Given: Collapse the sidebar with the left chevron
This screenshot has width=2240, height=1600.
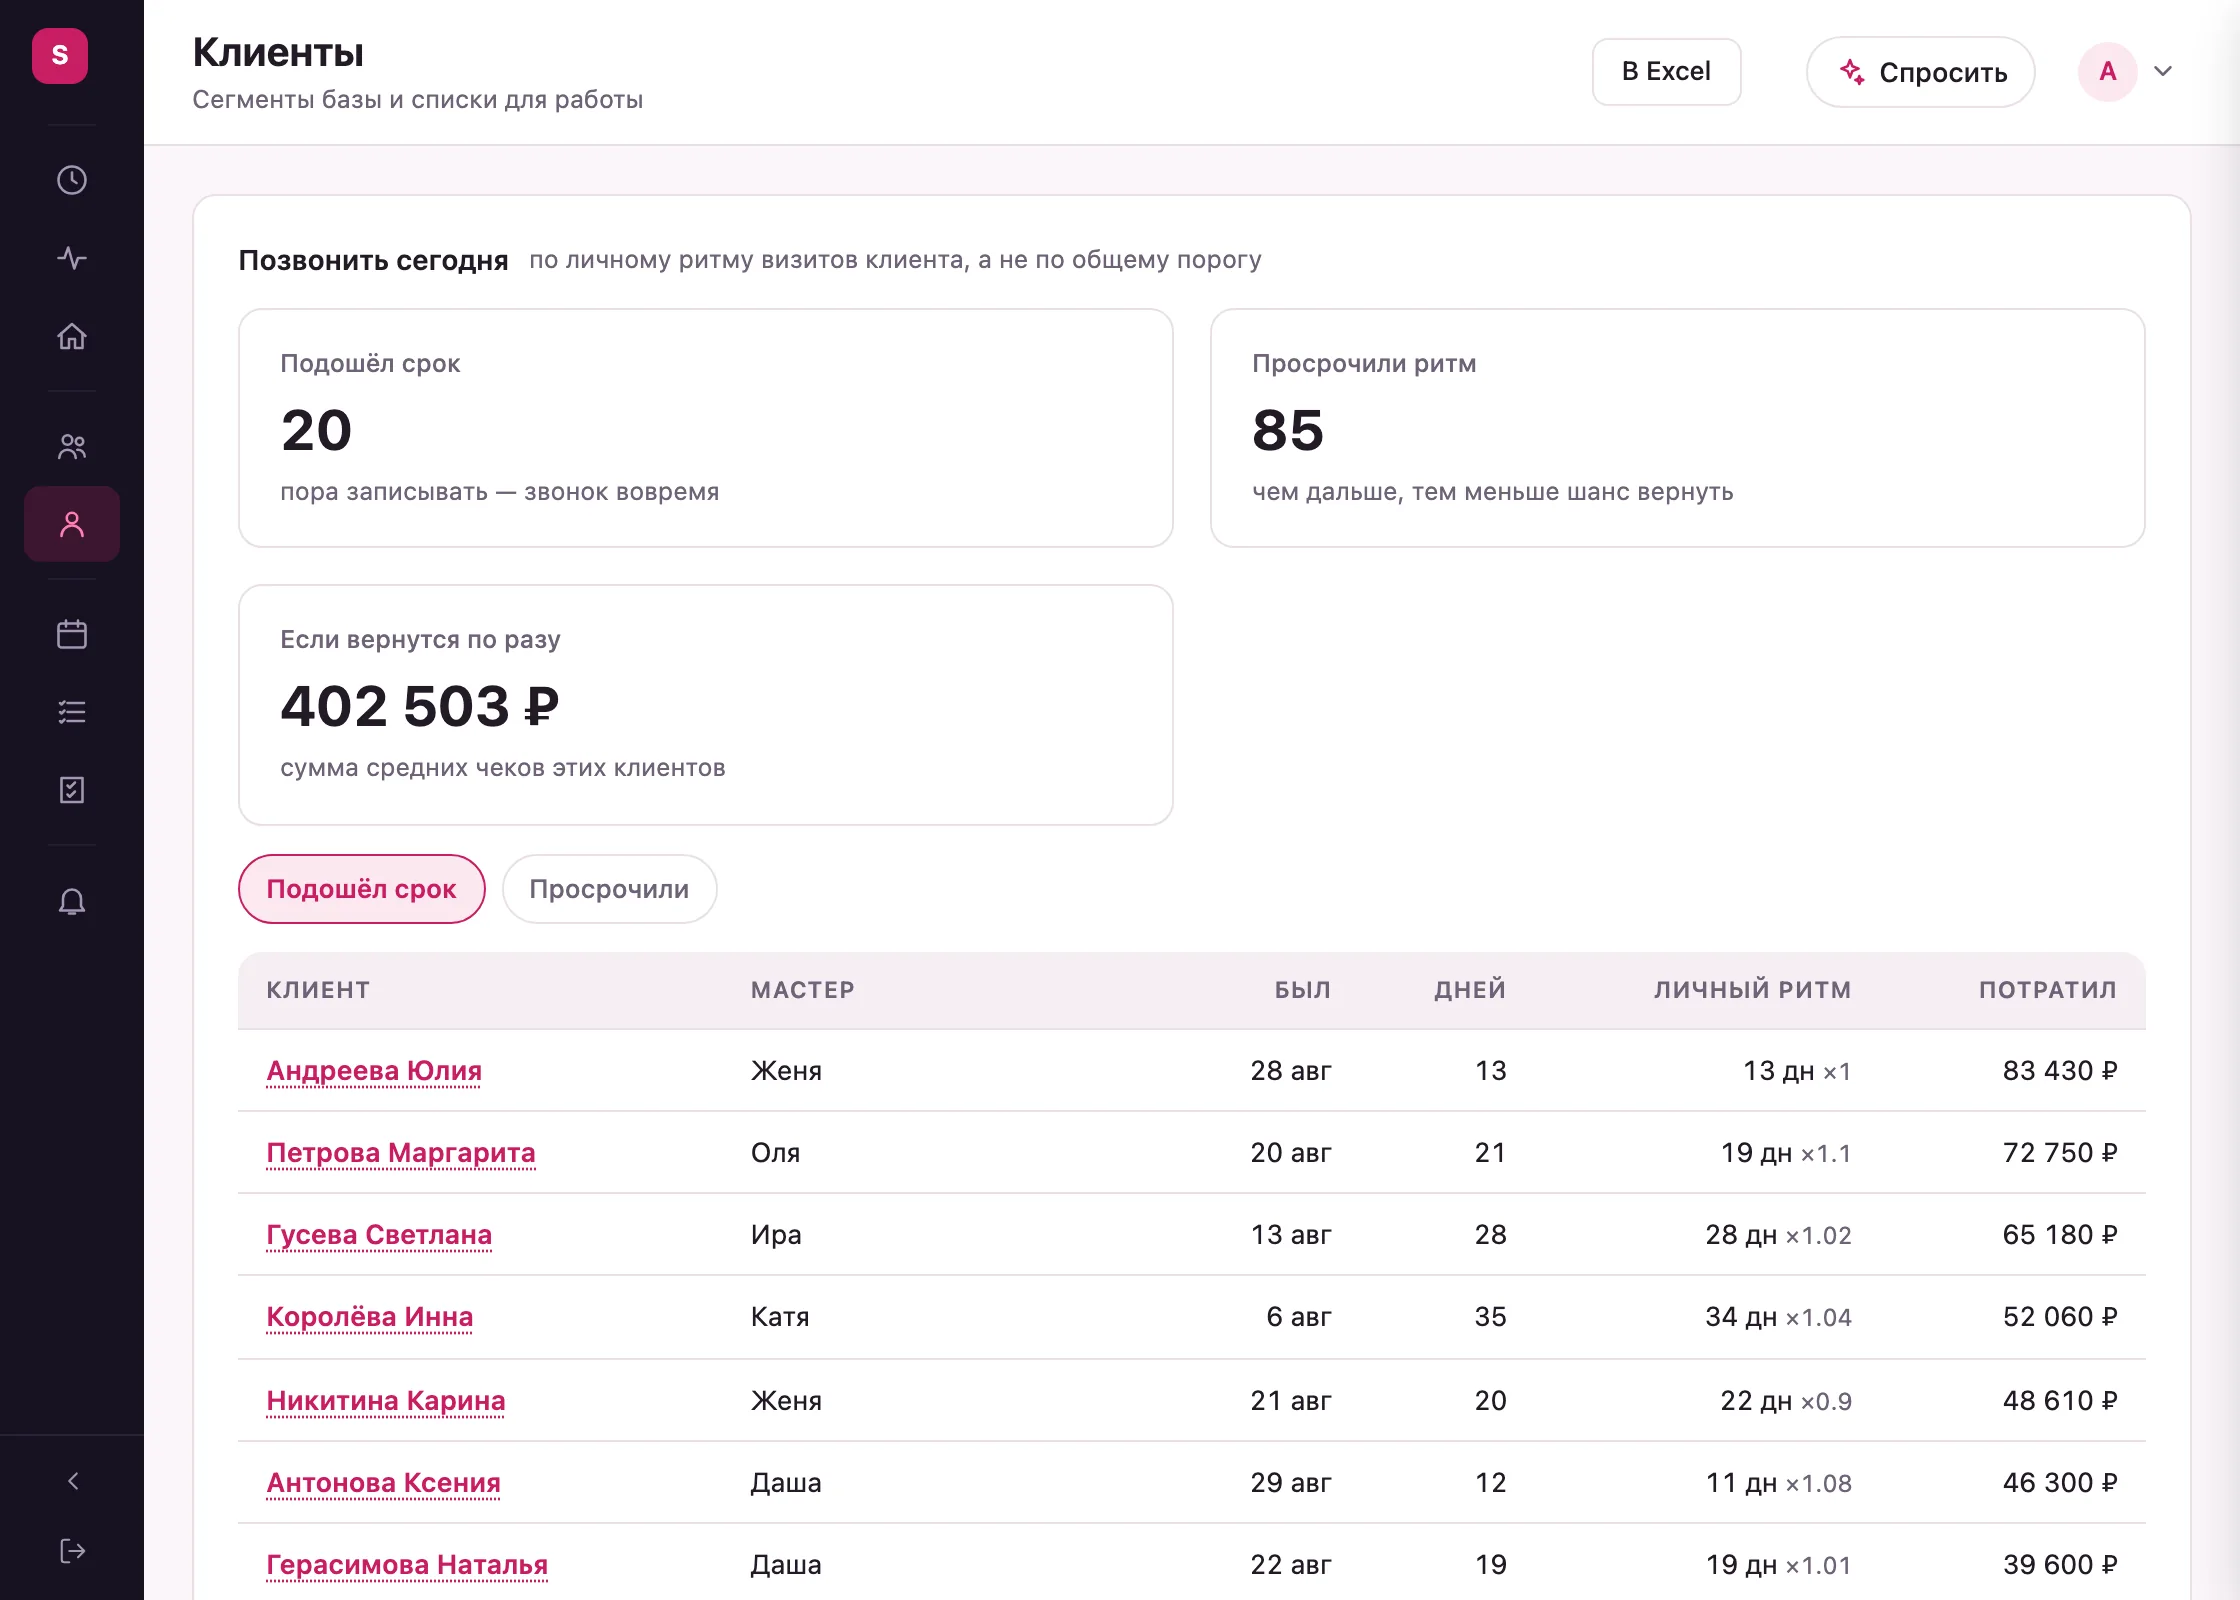Looking at the screenshot, I should pyautogui.click(x=72, y=1481).
